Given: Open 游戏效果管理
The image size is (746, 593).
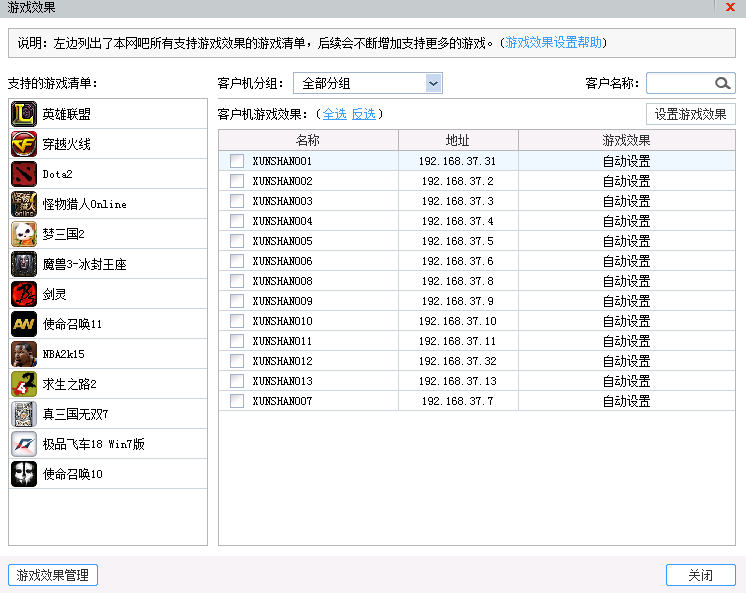Looking at the screenshot, I should click(53, 575).
